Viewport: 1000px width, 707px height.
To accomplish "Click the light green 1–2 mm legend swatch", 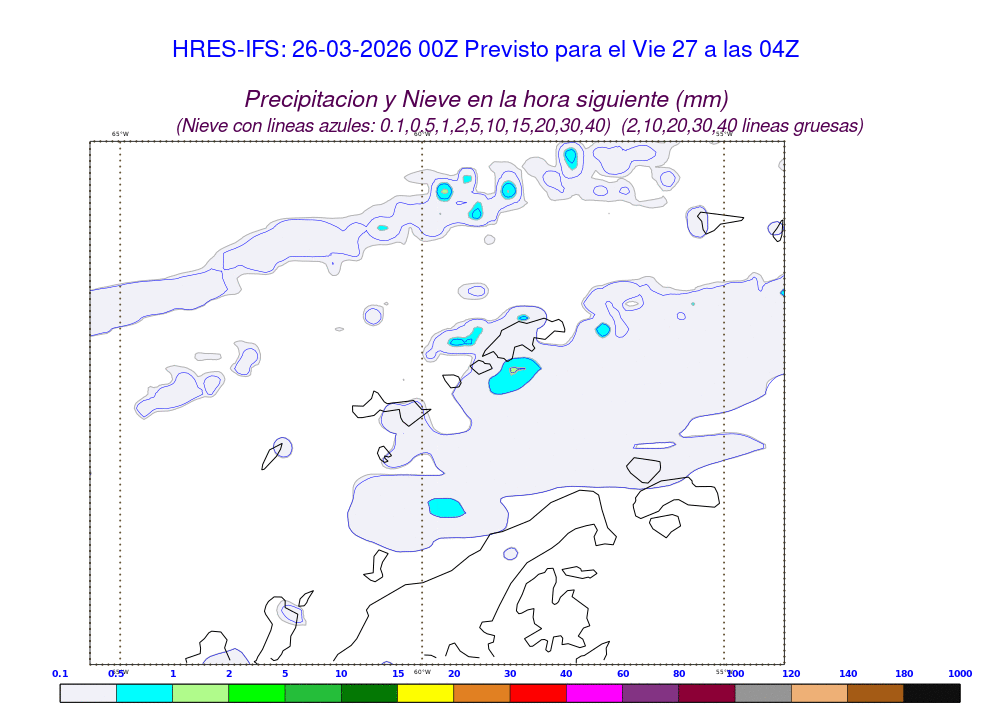I will tap(200, 692).
